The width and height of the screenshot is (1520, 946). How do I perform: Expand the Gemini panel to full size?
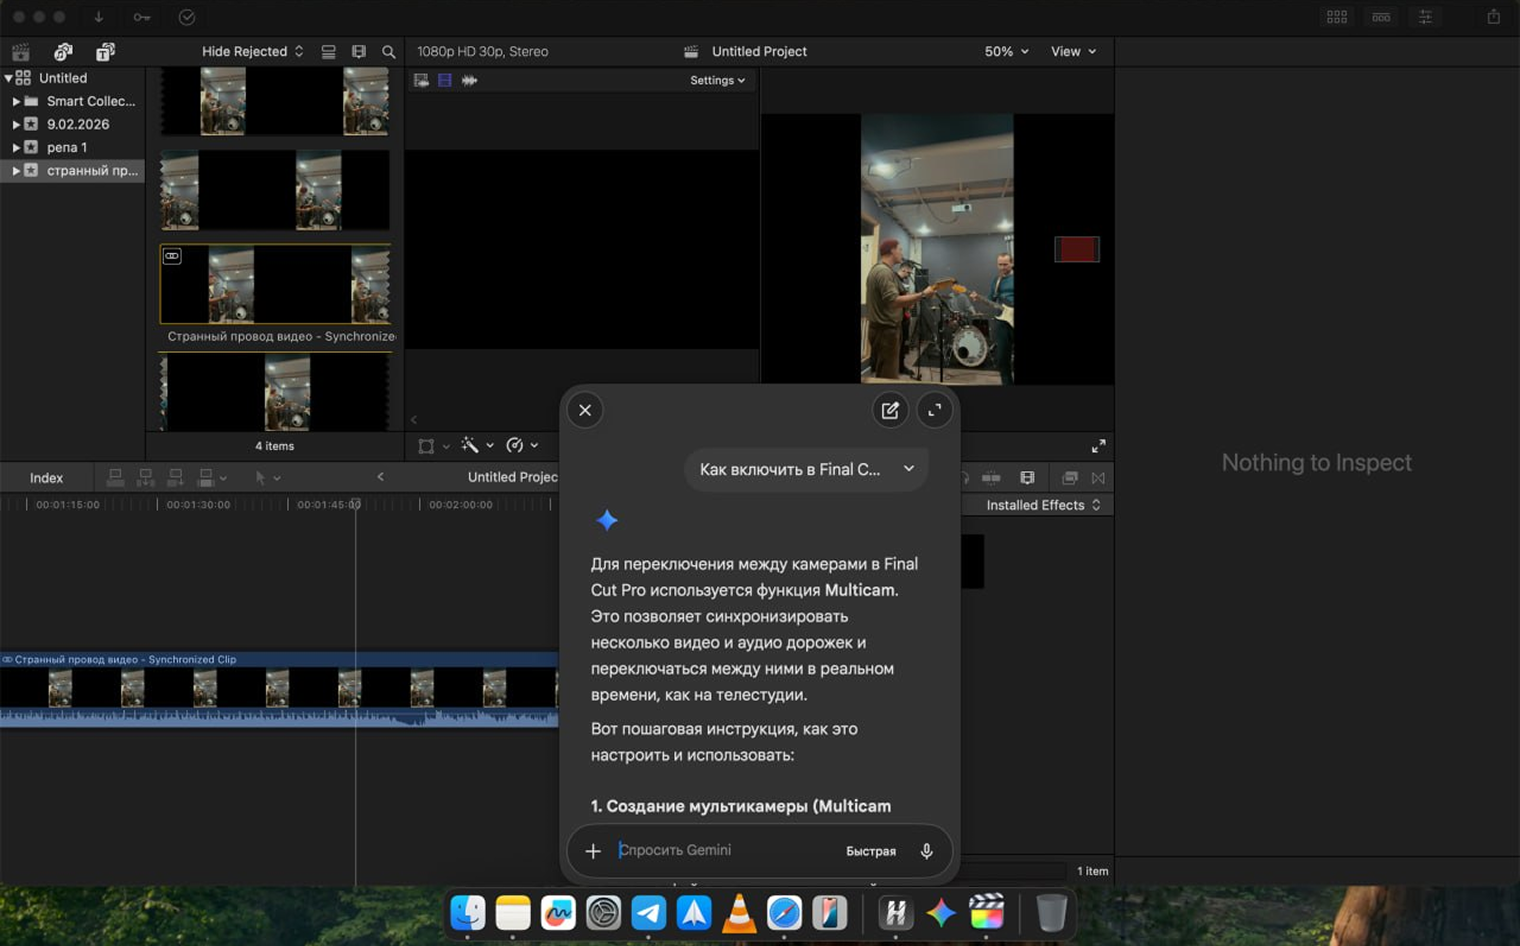pyautogui.click(x=935, y=410)
